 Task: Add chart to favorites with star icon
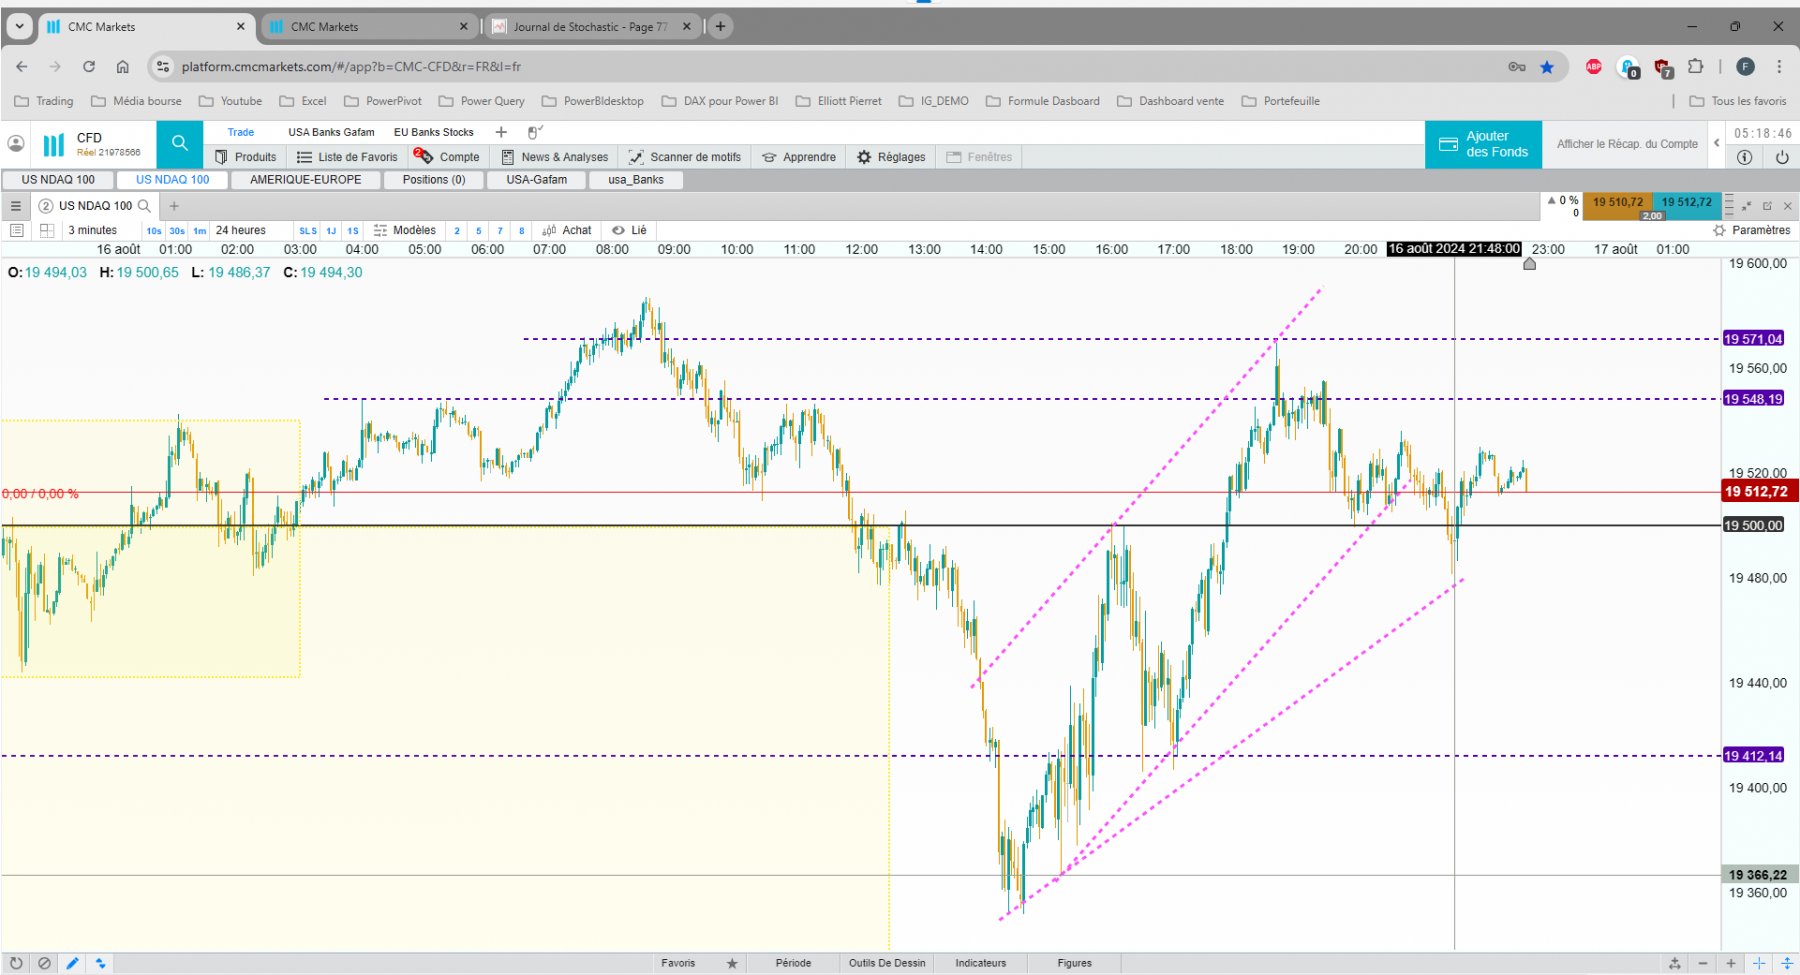pyautogui.click(x=732, y=963)
